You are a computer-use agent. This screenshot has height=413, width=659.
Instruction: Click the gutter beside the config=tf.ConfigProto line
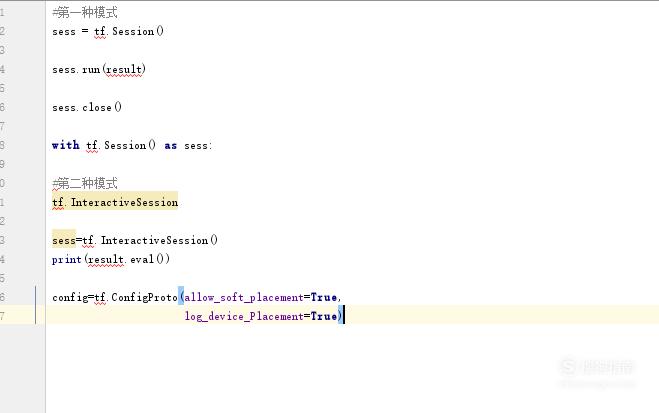click(23, 297)
